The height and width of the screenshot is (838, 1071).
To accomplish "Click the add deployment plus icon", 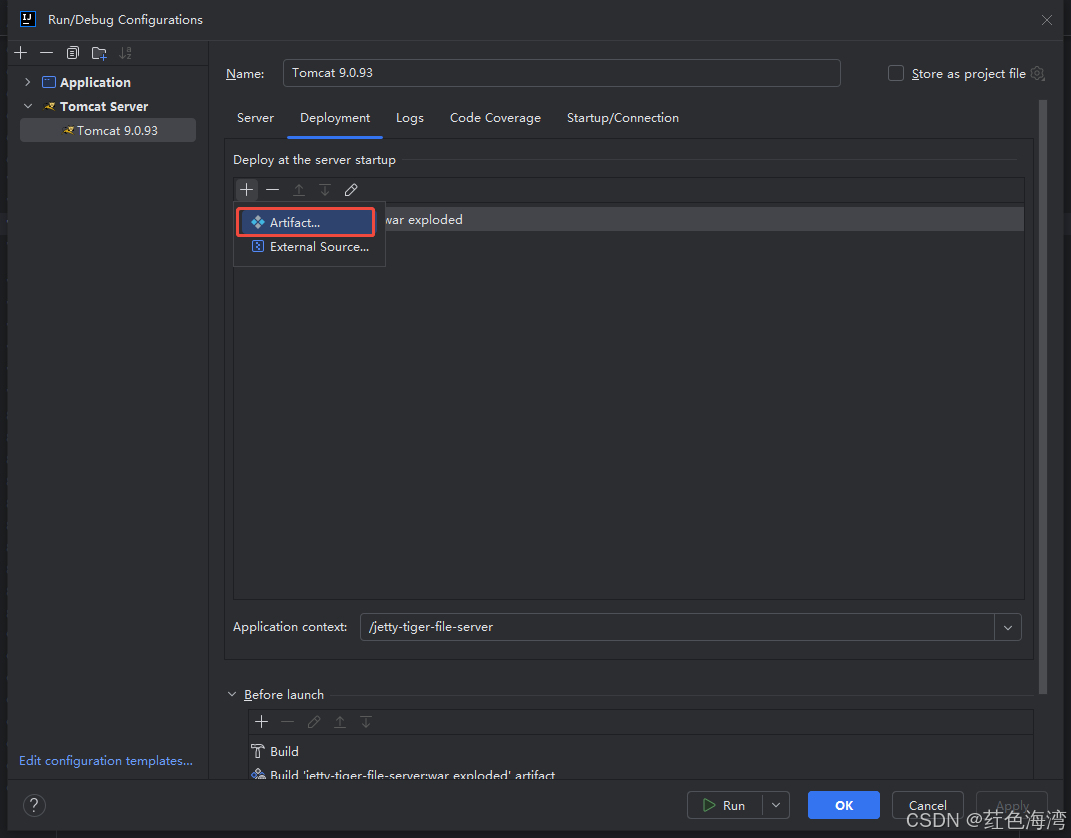I will click(x=247, y=190).
